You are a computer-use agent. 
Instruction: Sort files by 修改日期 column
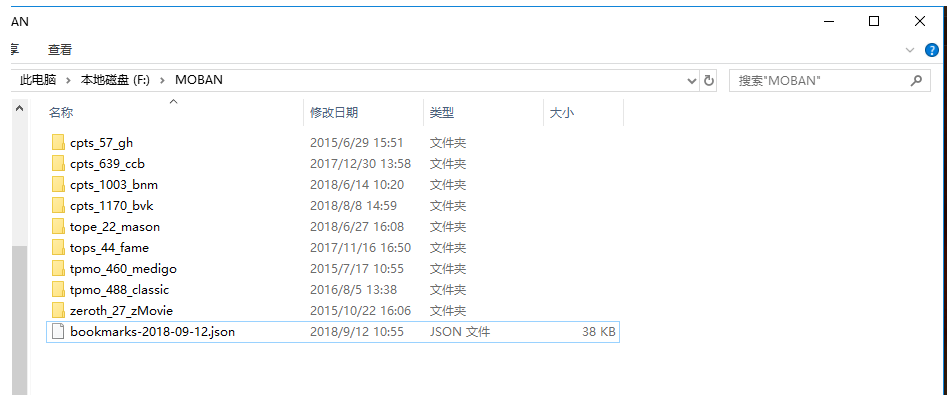(334, 112)
